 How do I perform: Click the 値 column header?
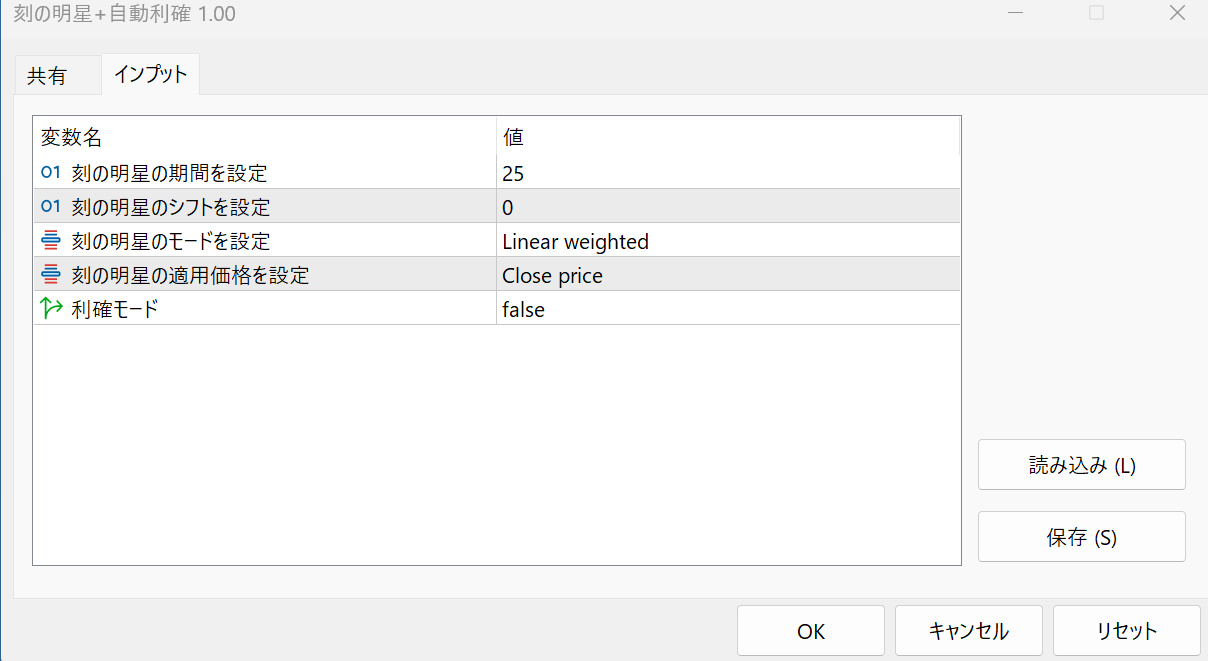tap(727, 137)
